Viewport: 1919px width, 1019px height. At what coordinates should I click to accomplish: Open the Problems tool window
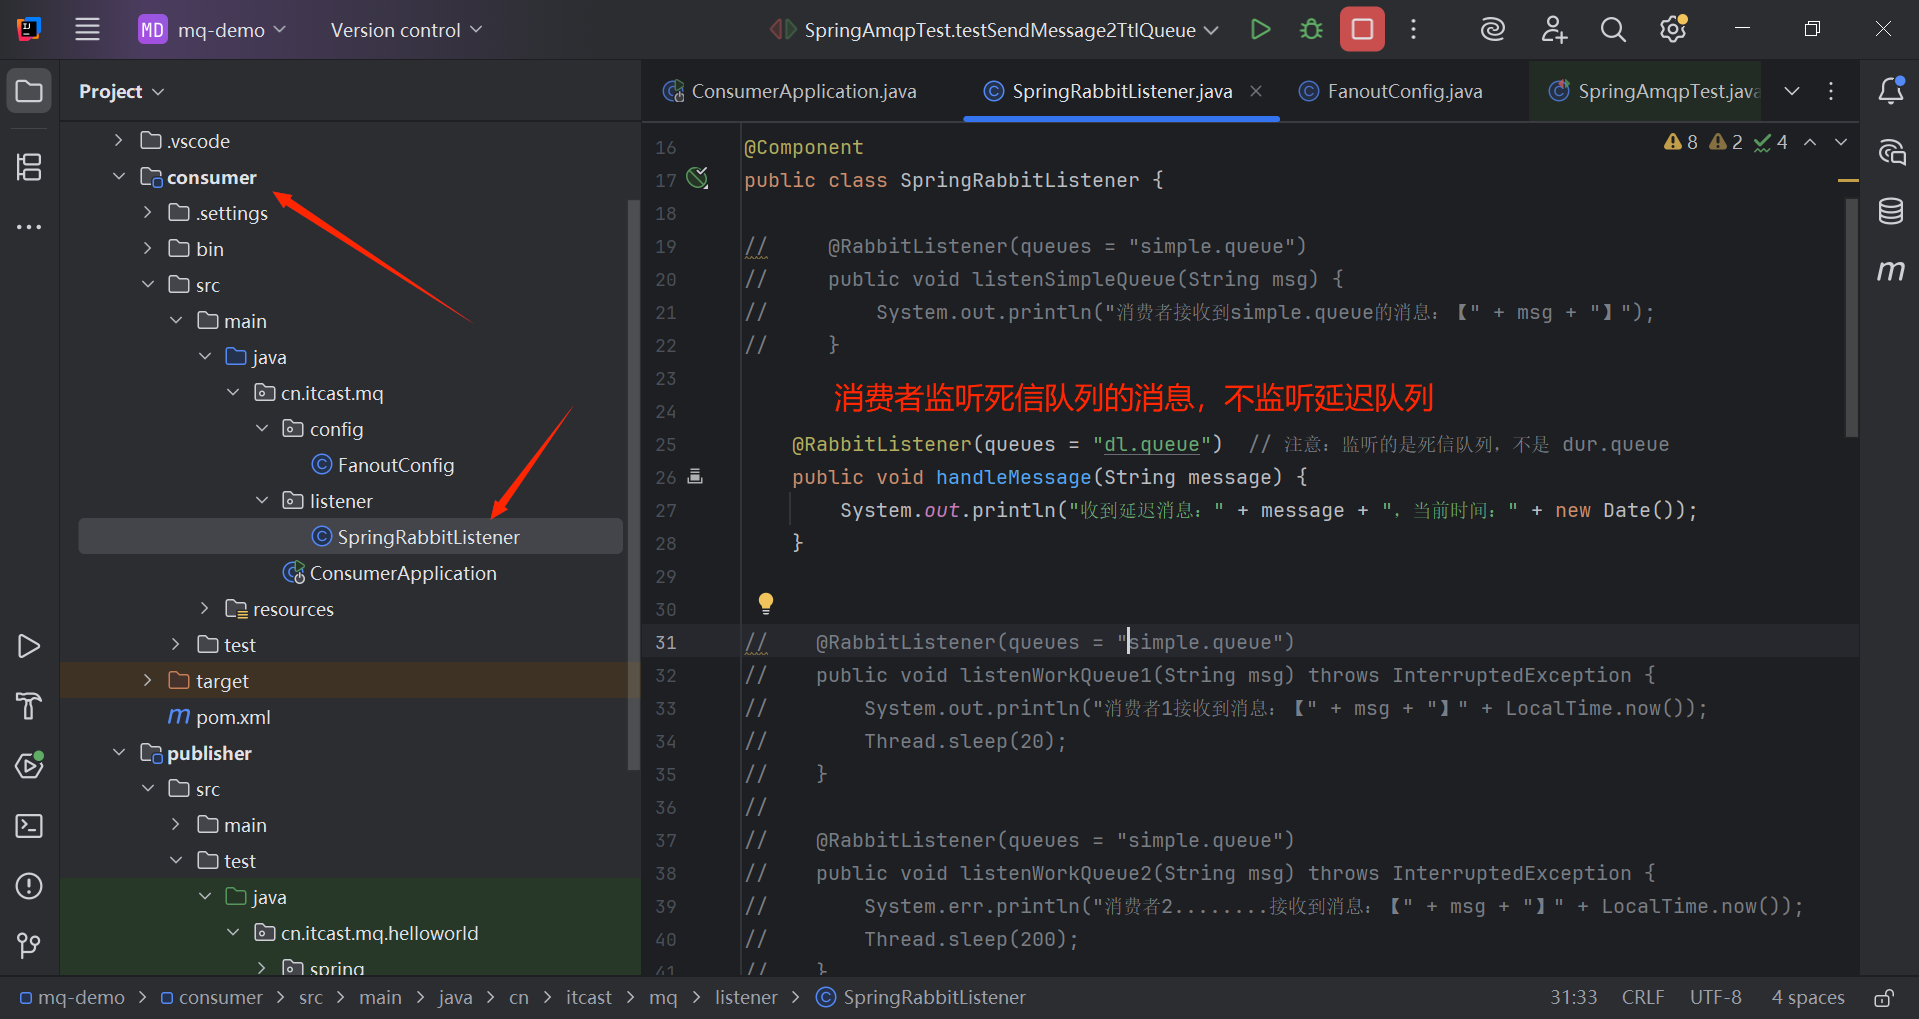[29, 886]
